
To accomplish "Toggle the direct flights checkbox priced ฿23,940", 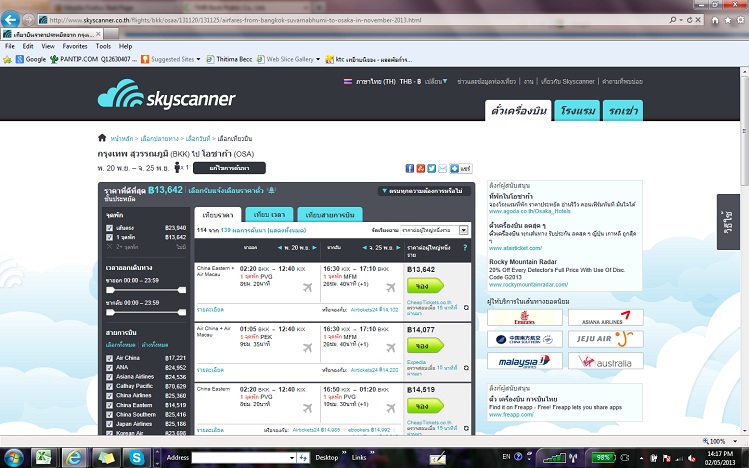I will 109,228.
